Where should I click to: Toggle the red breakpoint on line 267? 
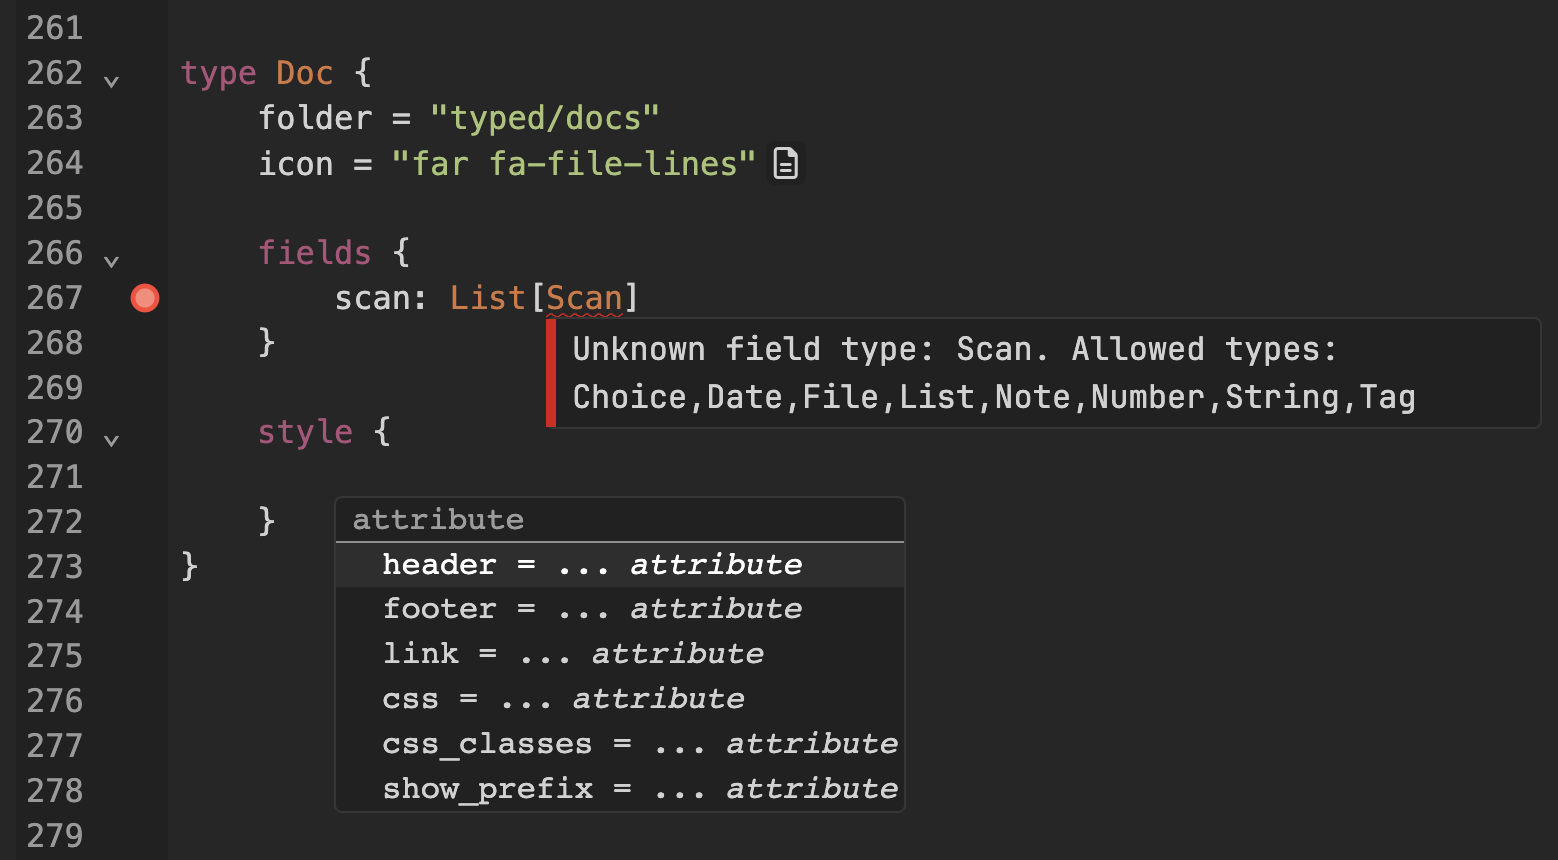click(x=145, y=298)
